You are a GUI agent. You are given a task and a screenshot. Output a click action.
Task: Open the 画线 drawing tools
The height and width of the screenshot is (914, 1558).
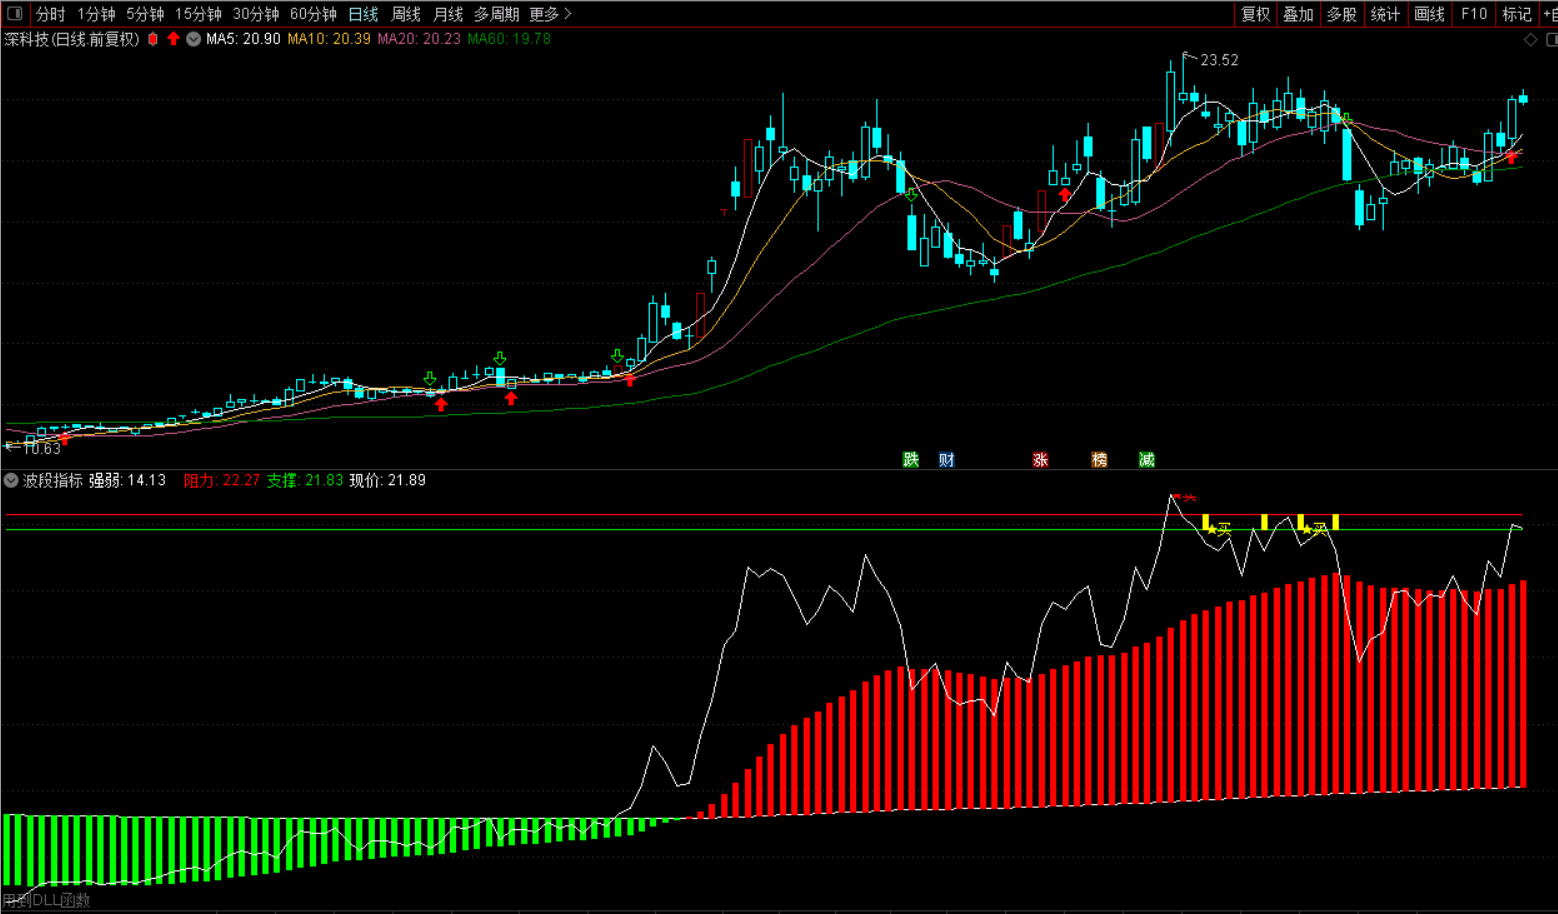pos(1429,14)
